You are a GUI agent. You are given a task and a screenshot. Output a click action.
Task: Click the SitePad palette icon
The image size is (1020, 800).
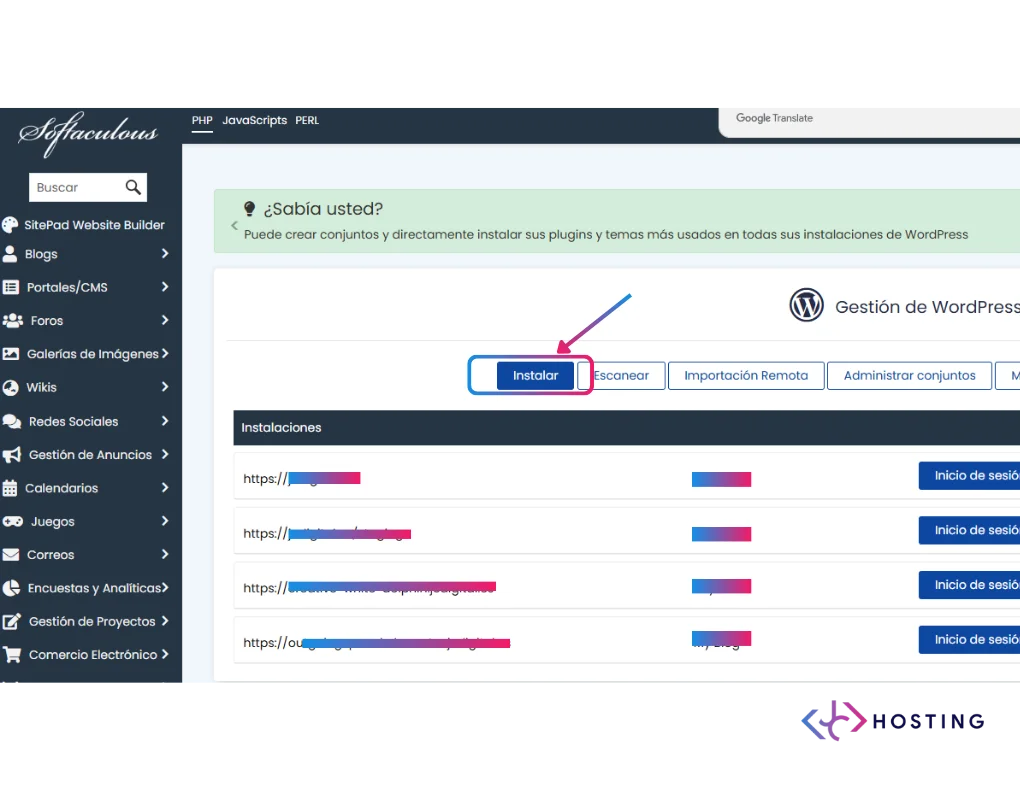coord(10,225)
